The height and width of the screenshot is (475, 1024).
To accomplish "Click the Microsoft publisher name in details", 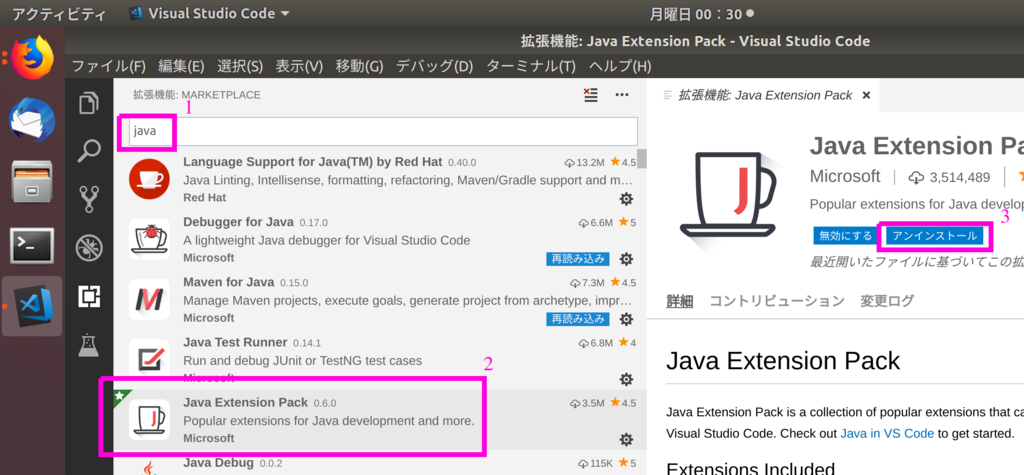I will (x=845, y=176).
